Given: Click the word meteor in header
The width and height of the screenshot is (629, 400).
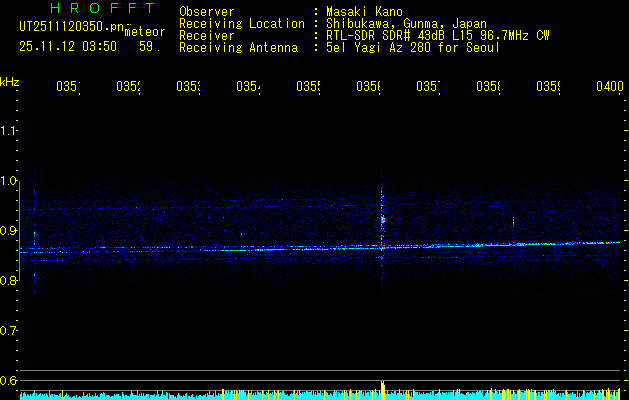Looking at the screenshot, I should (x=145, y=32).
